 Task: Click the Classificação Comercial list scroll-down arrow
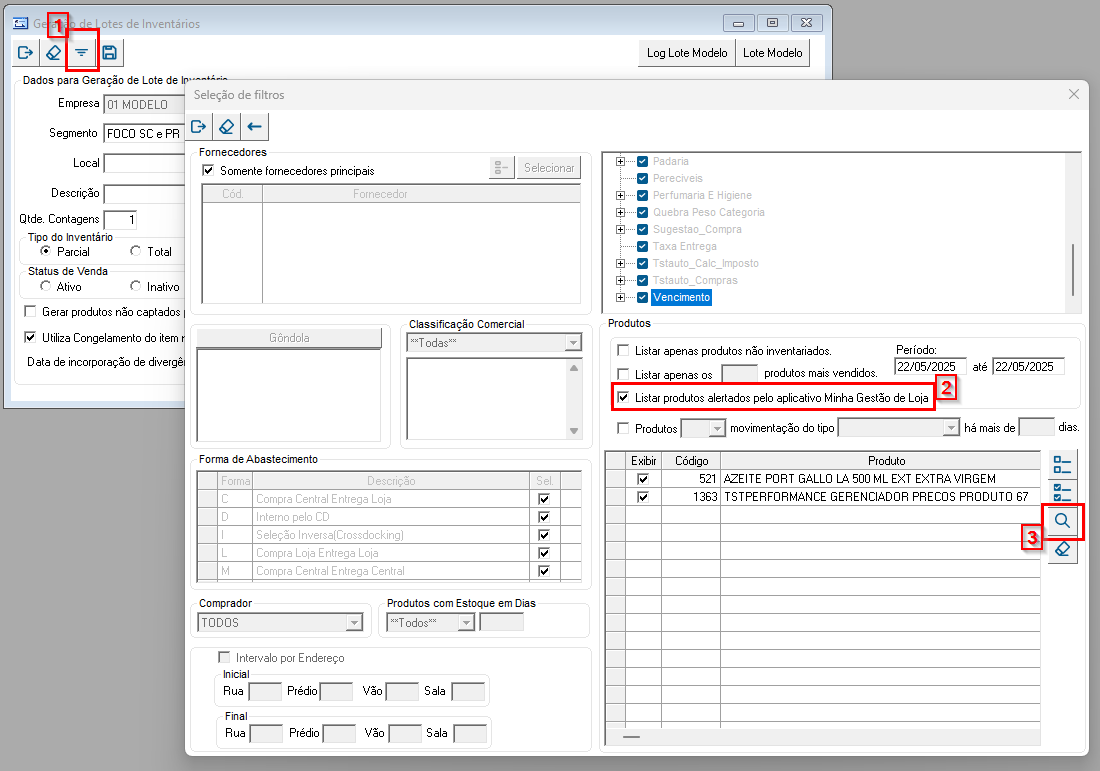pyautogui.click(x=574, y=431)
